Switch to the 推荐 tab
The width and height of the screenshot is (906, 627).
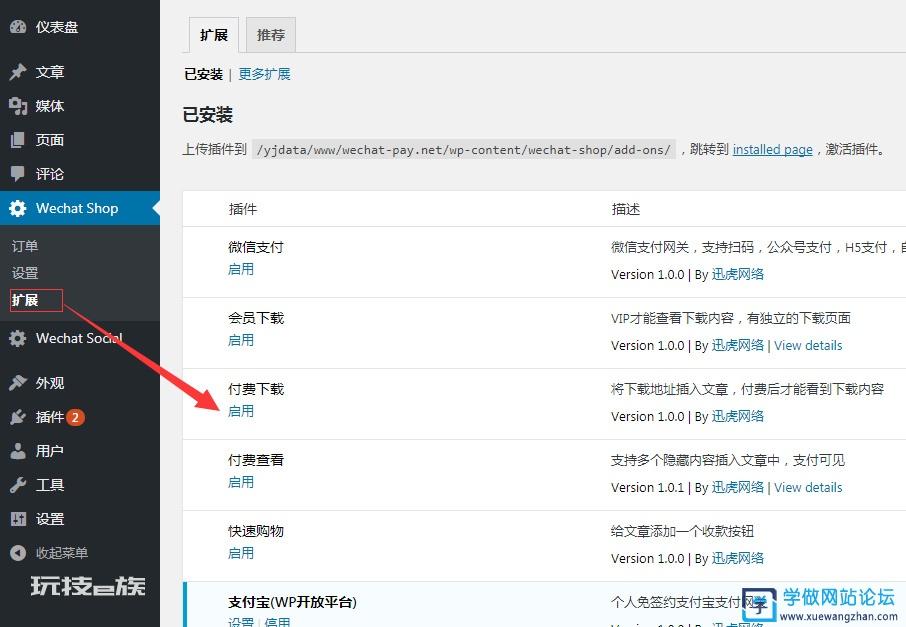[271, 35]
